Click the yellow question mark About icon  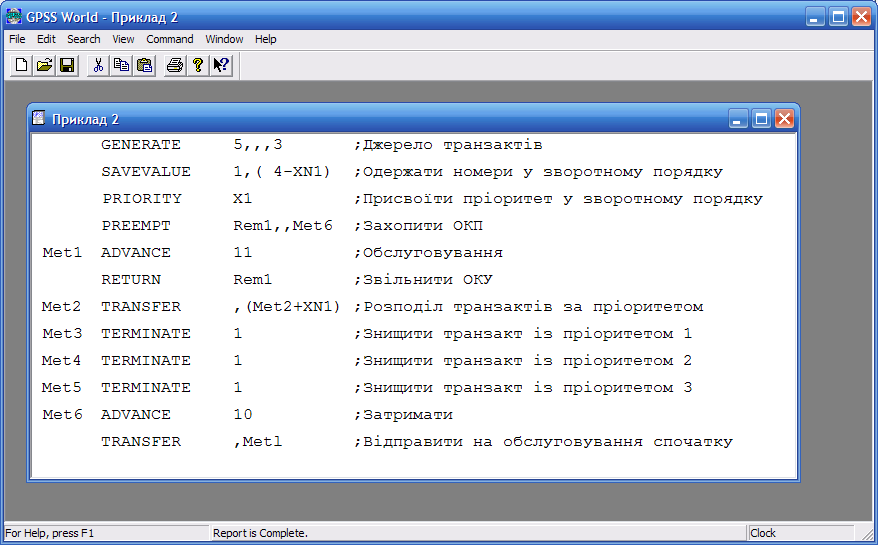coord(198,66)
